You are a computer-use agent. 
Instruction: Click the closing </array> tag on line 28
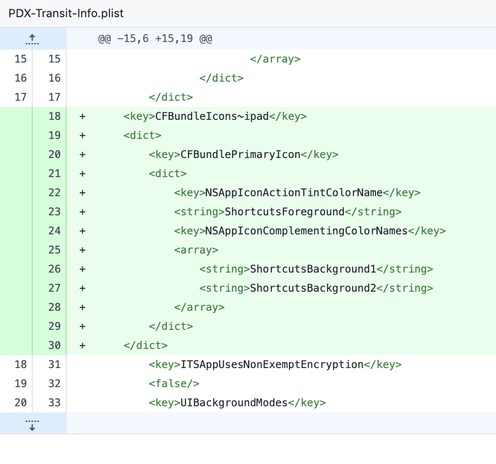[x=199, y=307]
